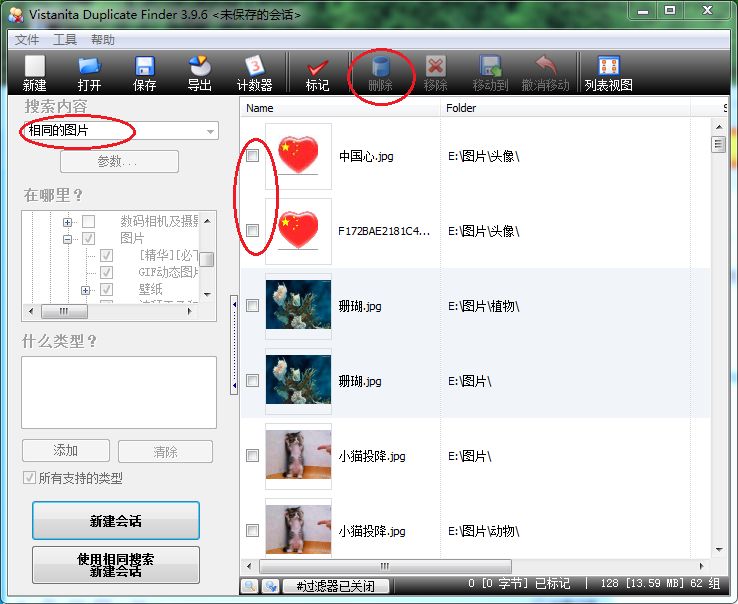The width and height of the screenshot is (738, 604).
Task: Open the 工具 menu
Action: [65, 40]
